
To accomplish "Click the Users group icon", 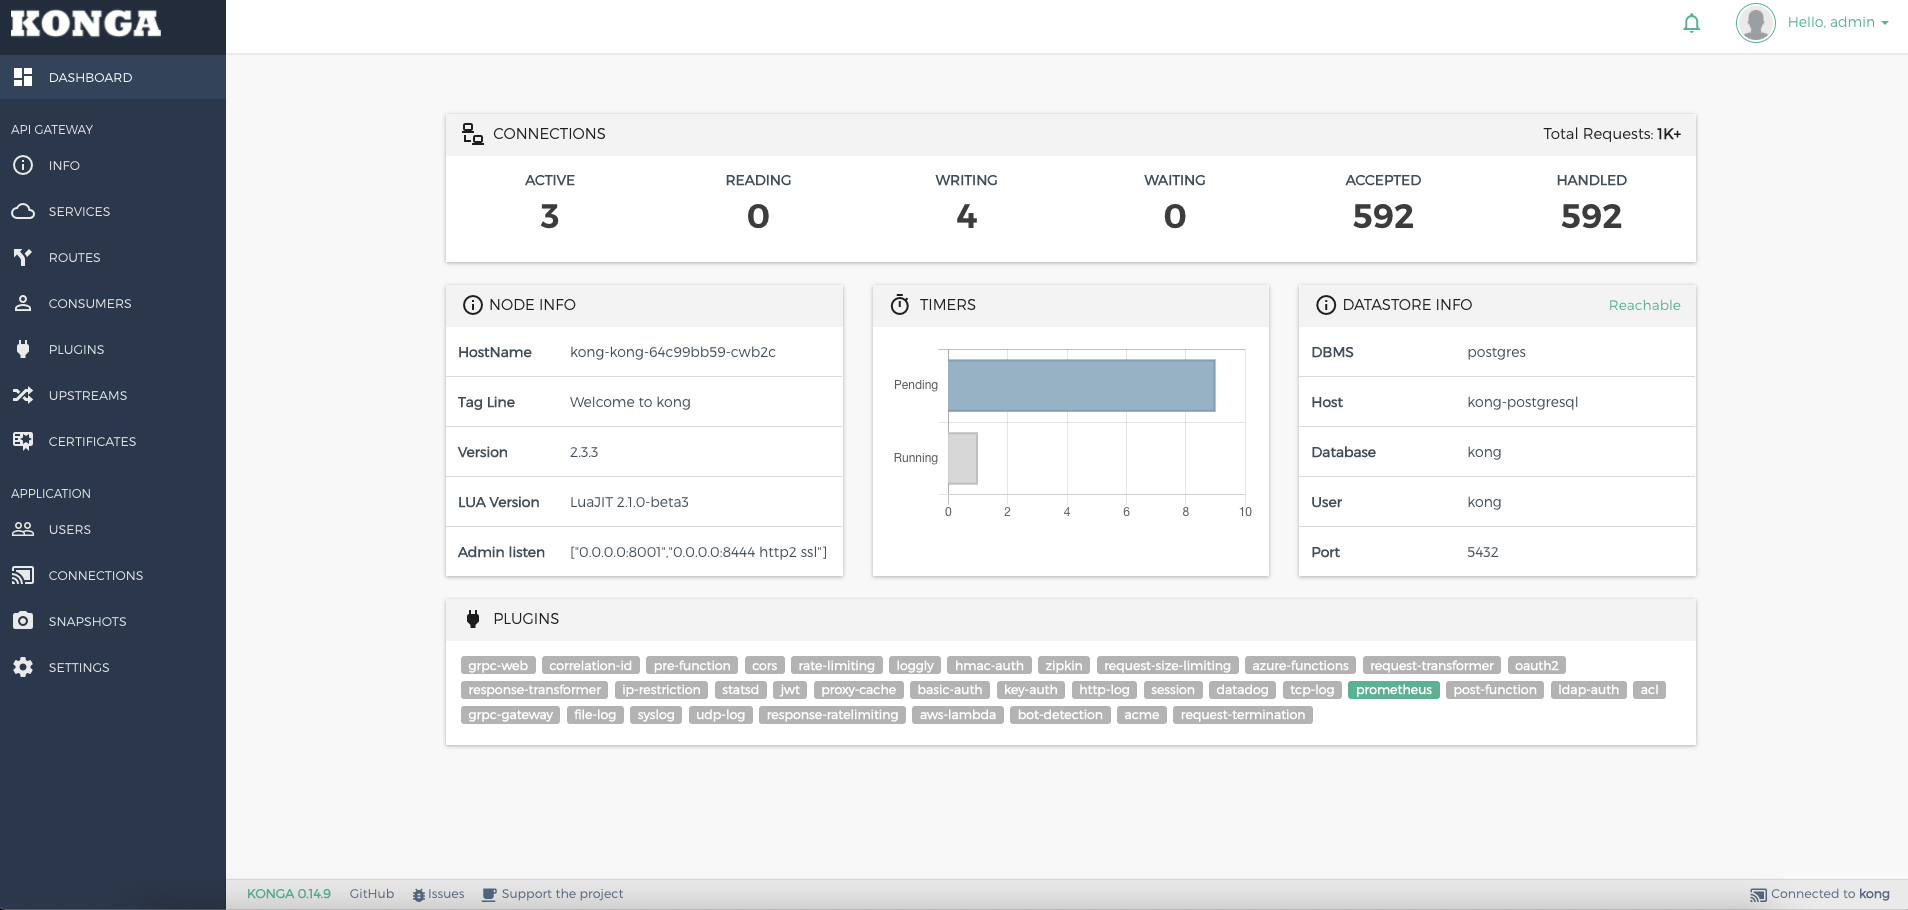I will 23,529.
